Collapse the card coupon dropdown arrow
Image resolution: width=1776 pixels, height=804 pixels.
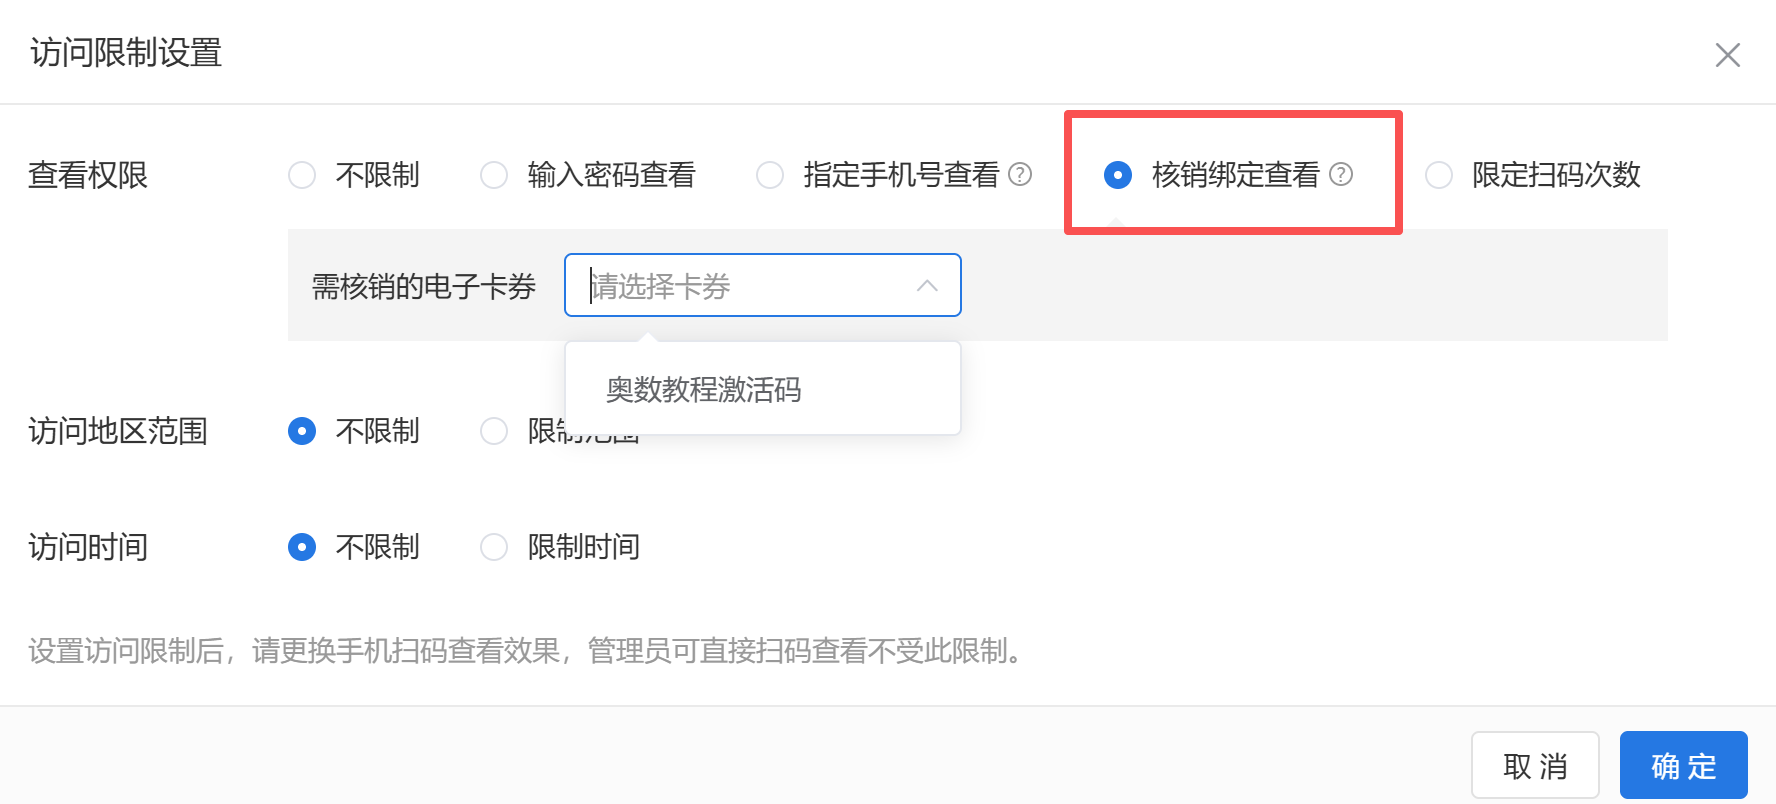[x=927, y=286]
